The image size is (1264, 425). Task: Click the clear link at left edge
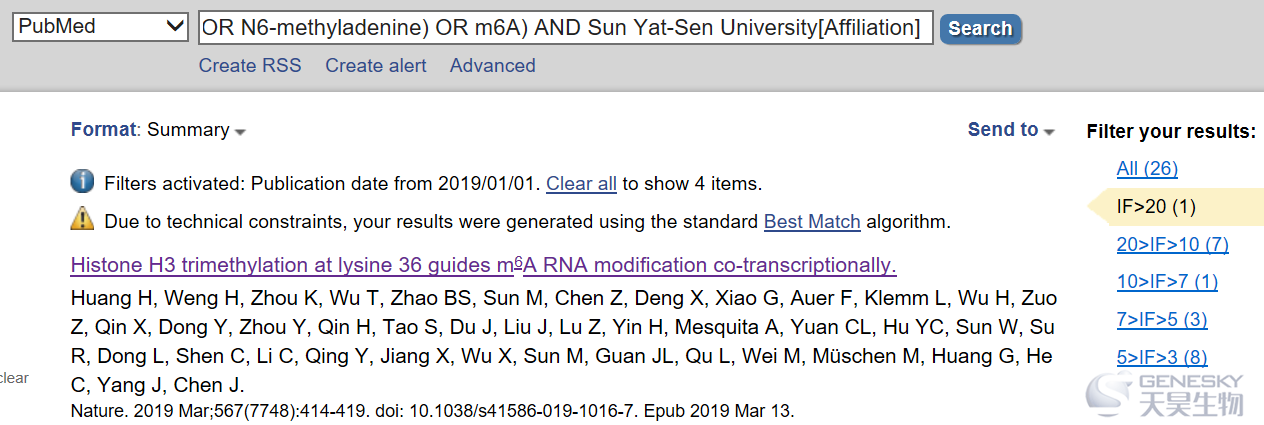click(14, 378)
